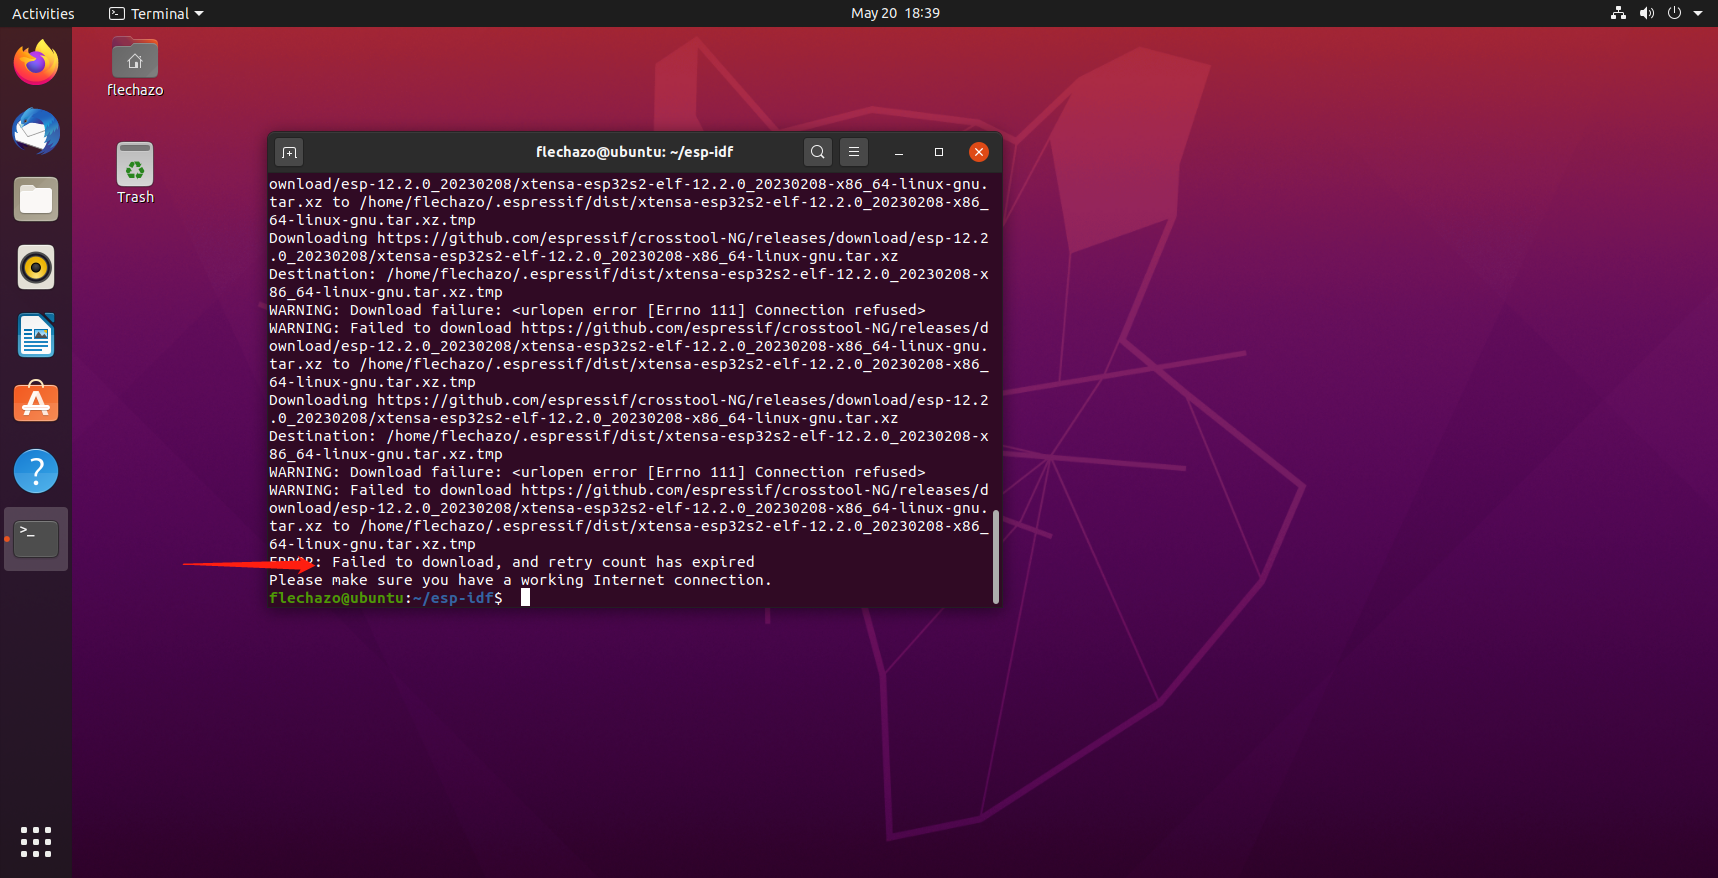
Task: Click the terminal vertical scrollbar
Action: [995, 555]
